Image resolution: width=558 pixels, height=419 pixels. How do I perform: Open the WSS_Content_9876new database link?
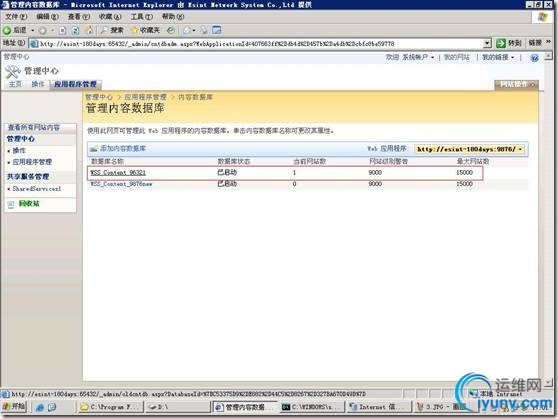(x=121, y=184)
